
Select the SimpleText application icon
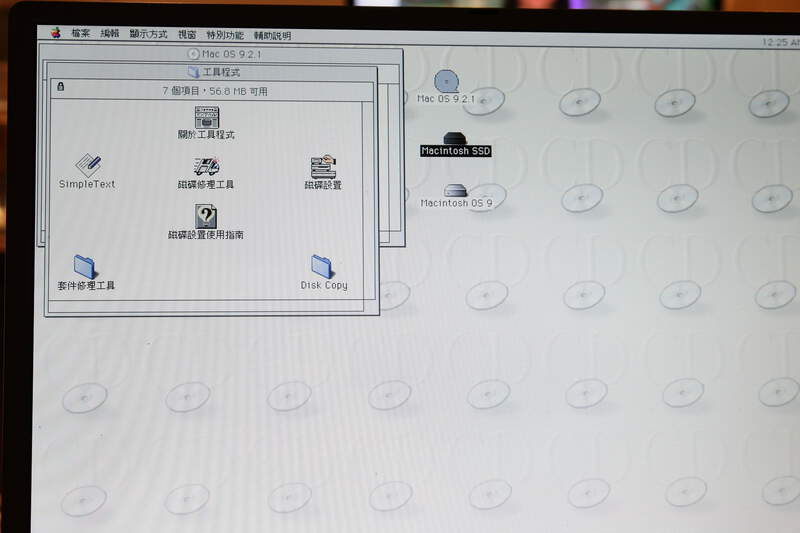coord(88,165)
